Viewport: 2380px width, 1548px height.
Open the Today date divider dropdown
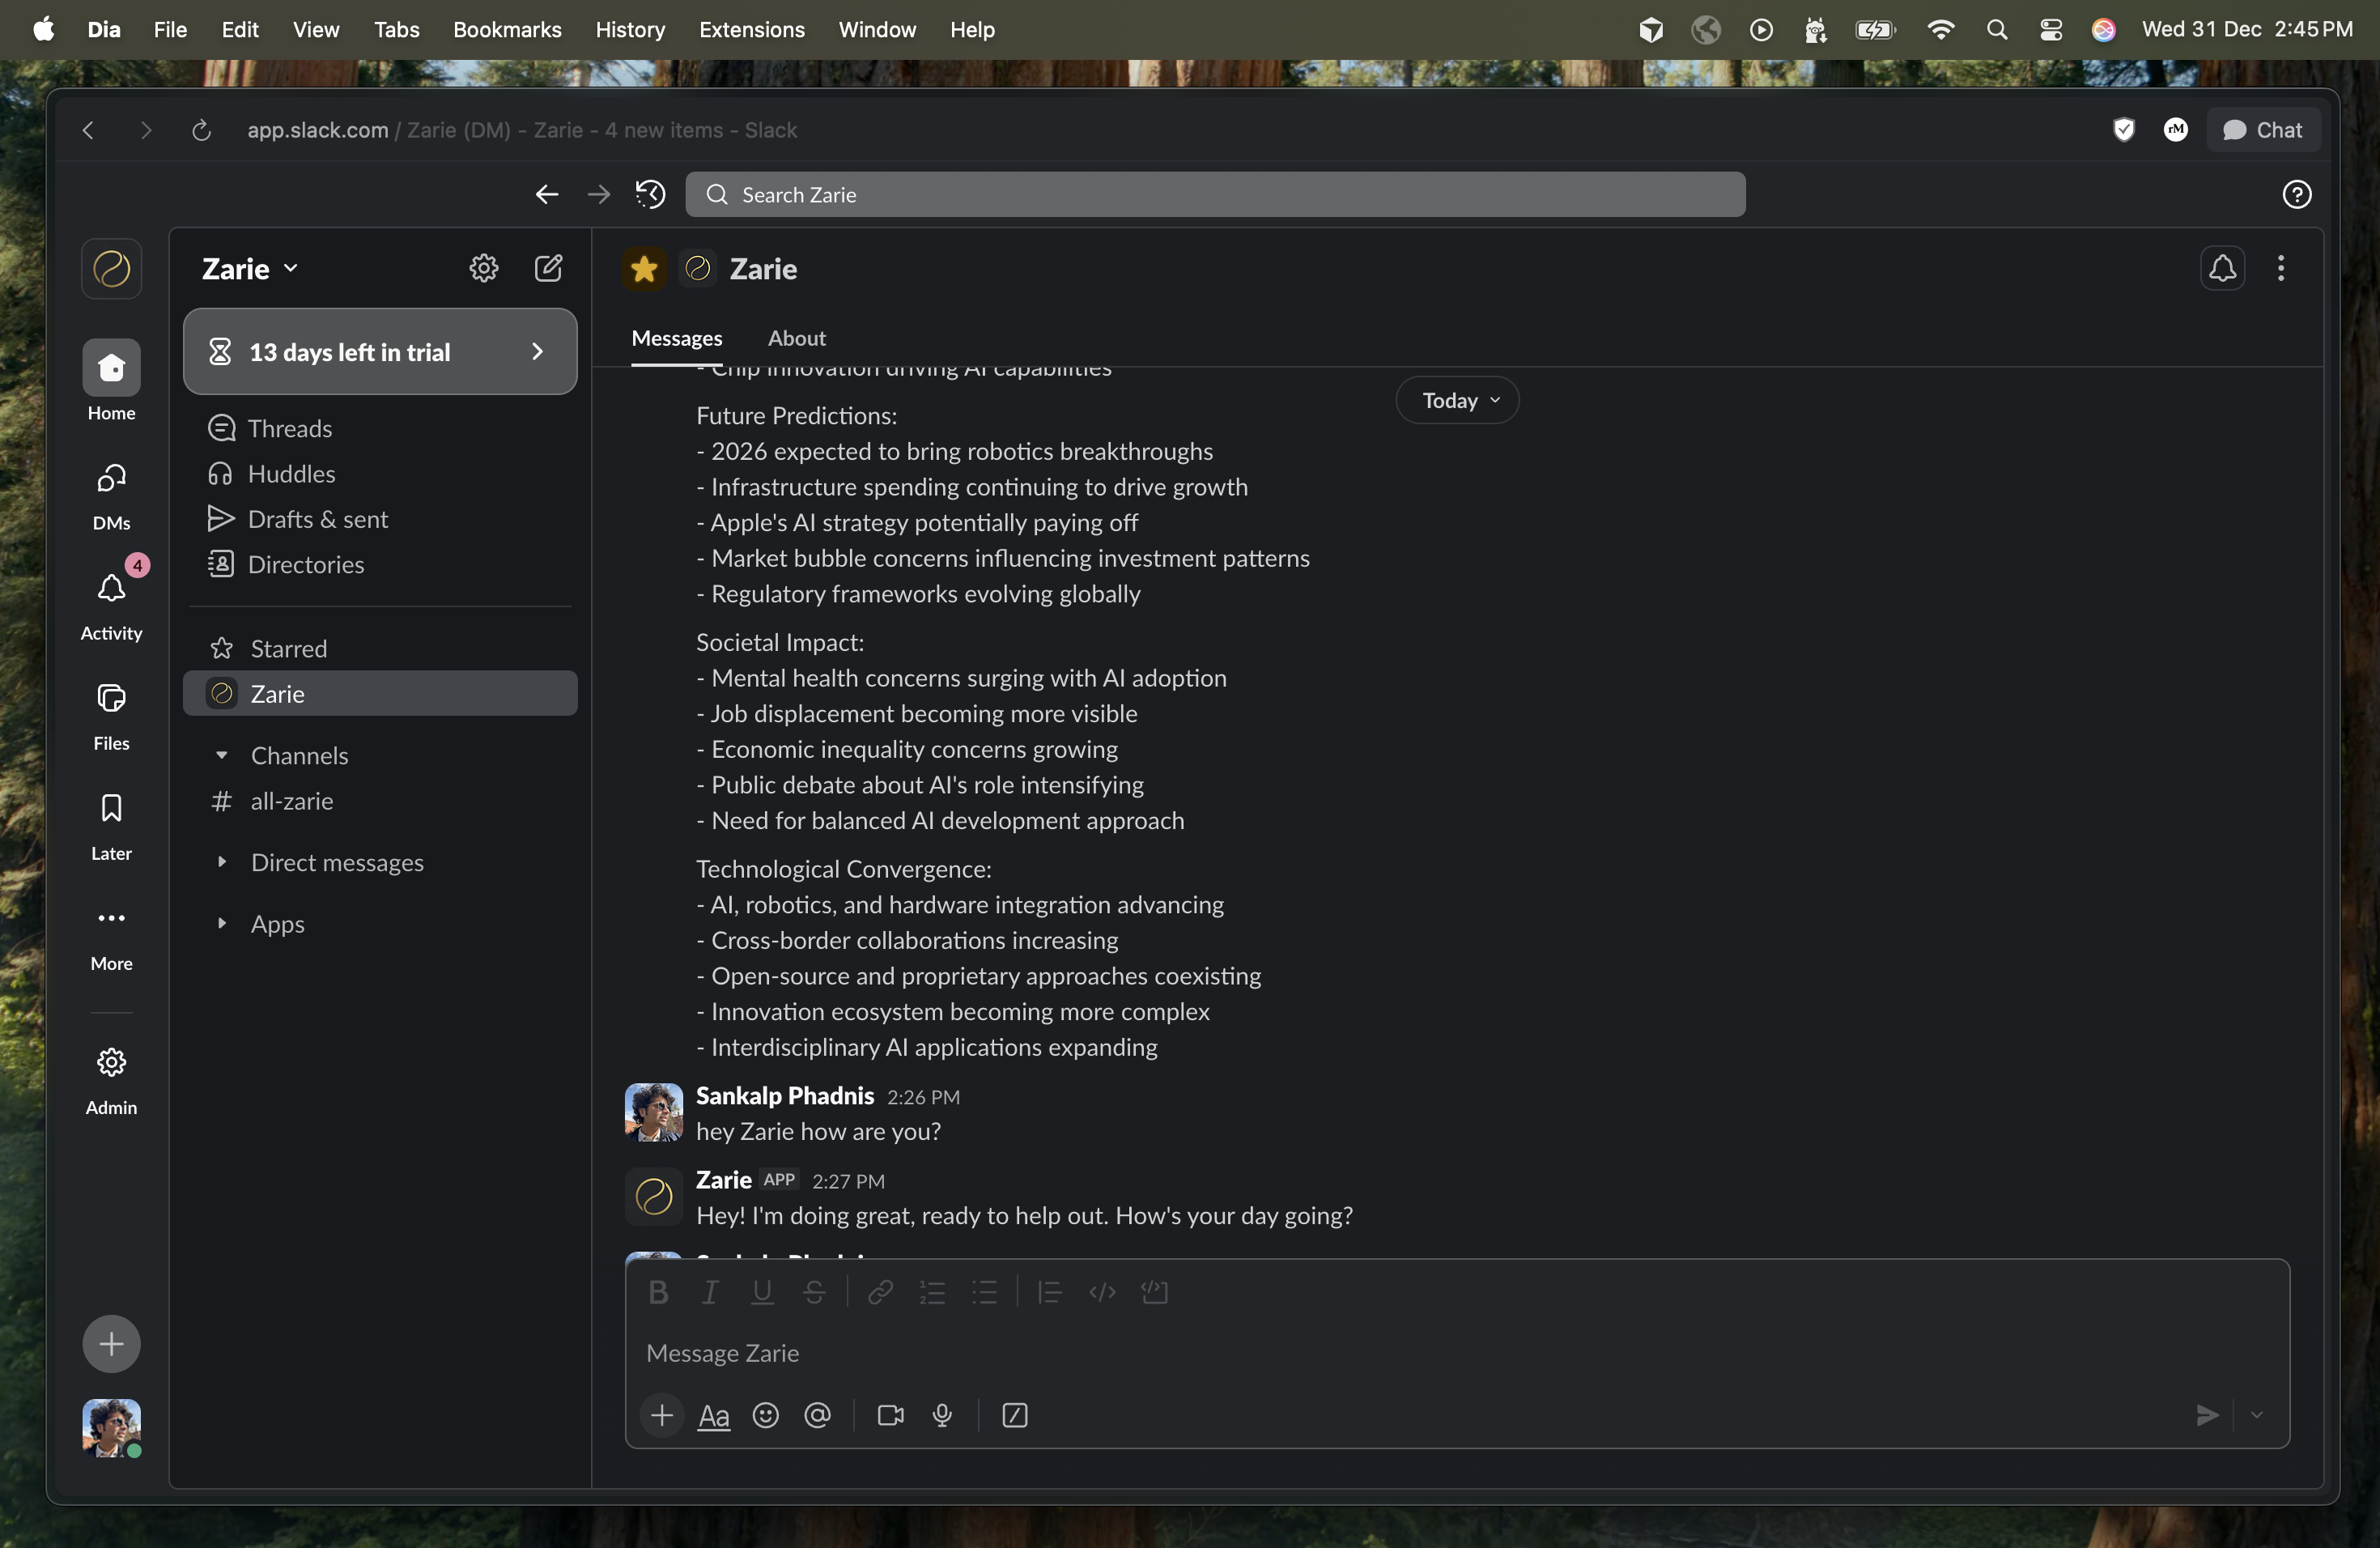coord(1456,400)
